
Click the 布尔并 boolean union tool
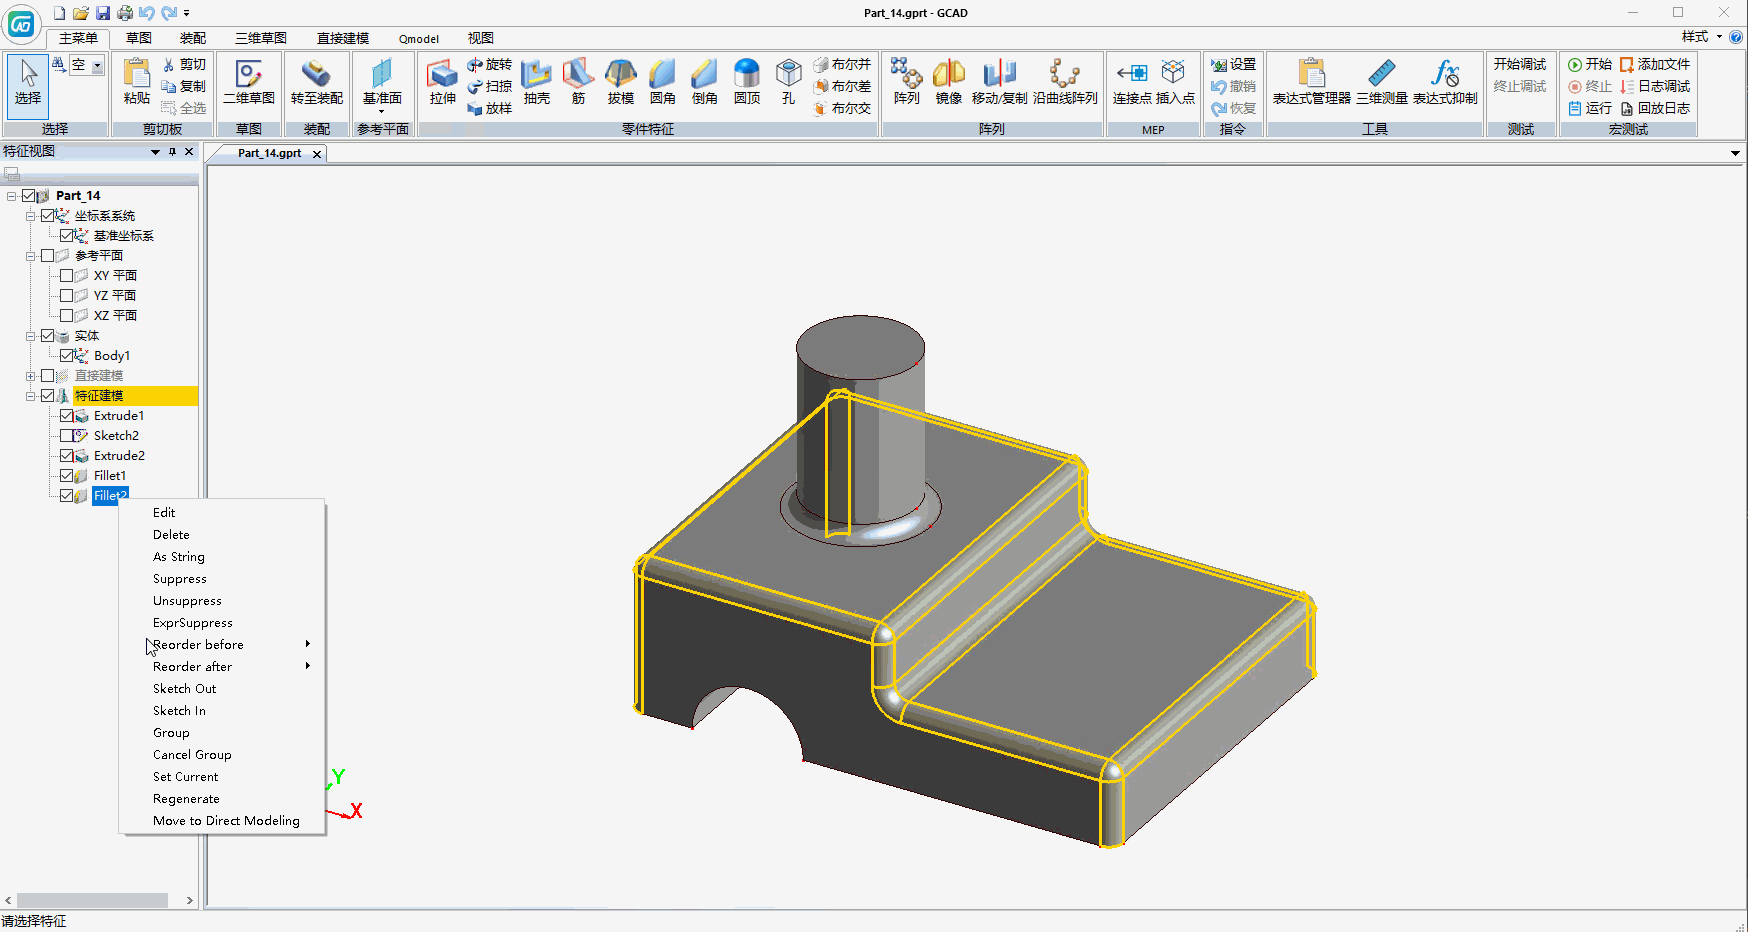pos(842,65)
